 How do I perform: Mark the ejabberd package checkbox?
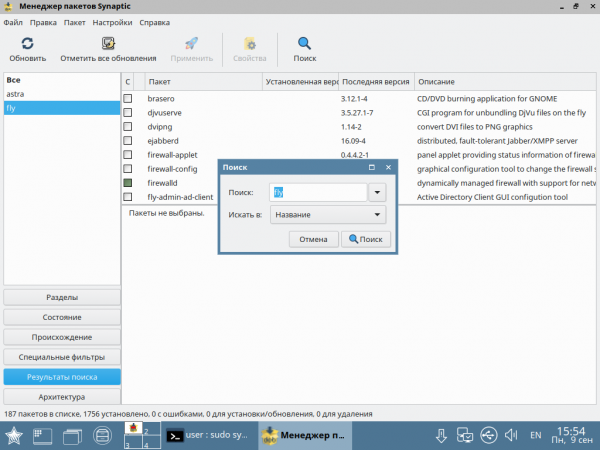coord(128,141)
